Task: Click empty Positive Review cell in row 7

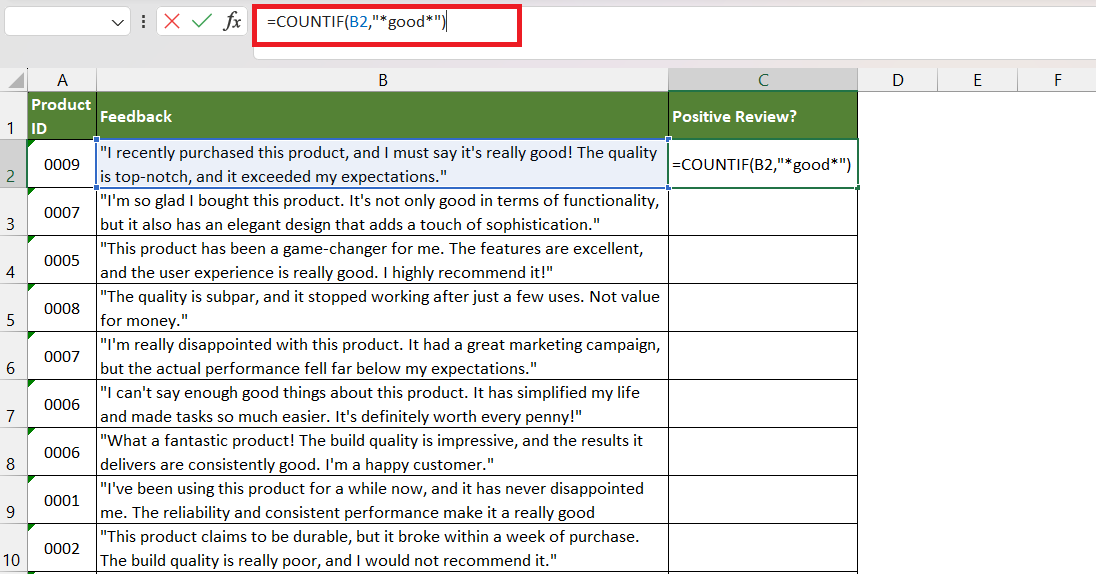Action: [763, 404]
